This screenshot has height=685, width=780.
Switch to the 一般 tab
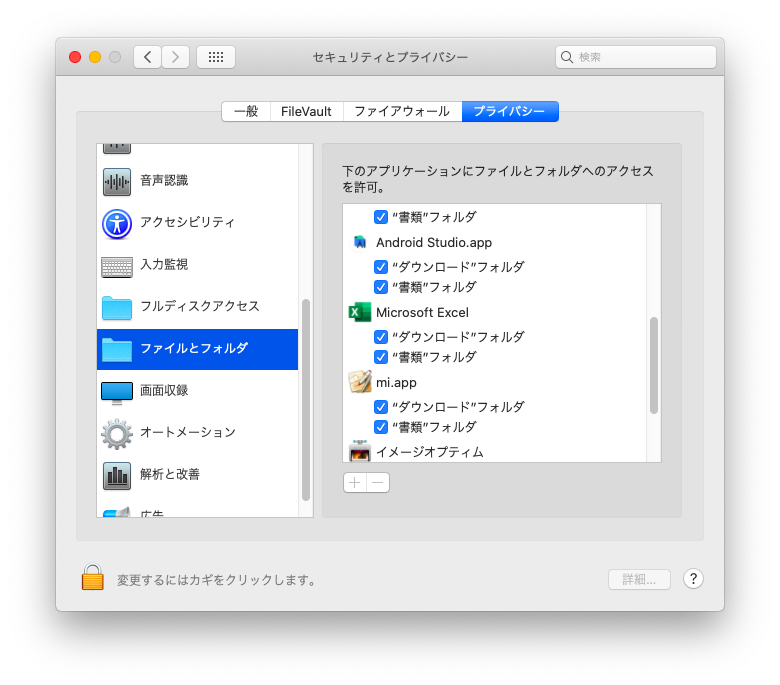246,111
